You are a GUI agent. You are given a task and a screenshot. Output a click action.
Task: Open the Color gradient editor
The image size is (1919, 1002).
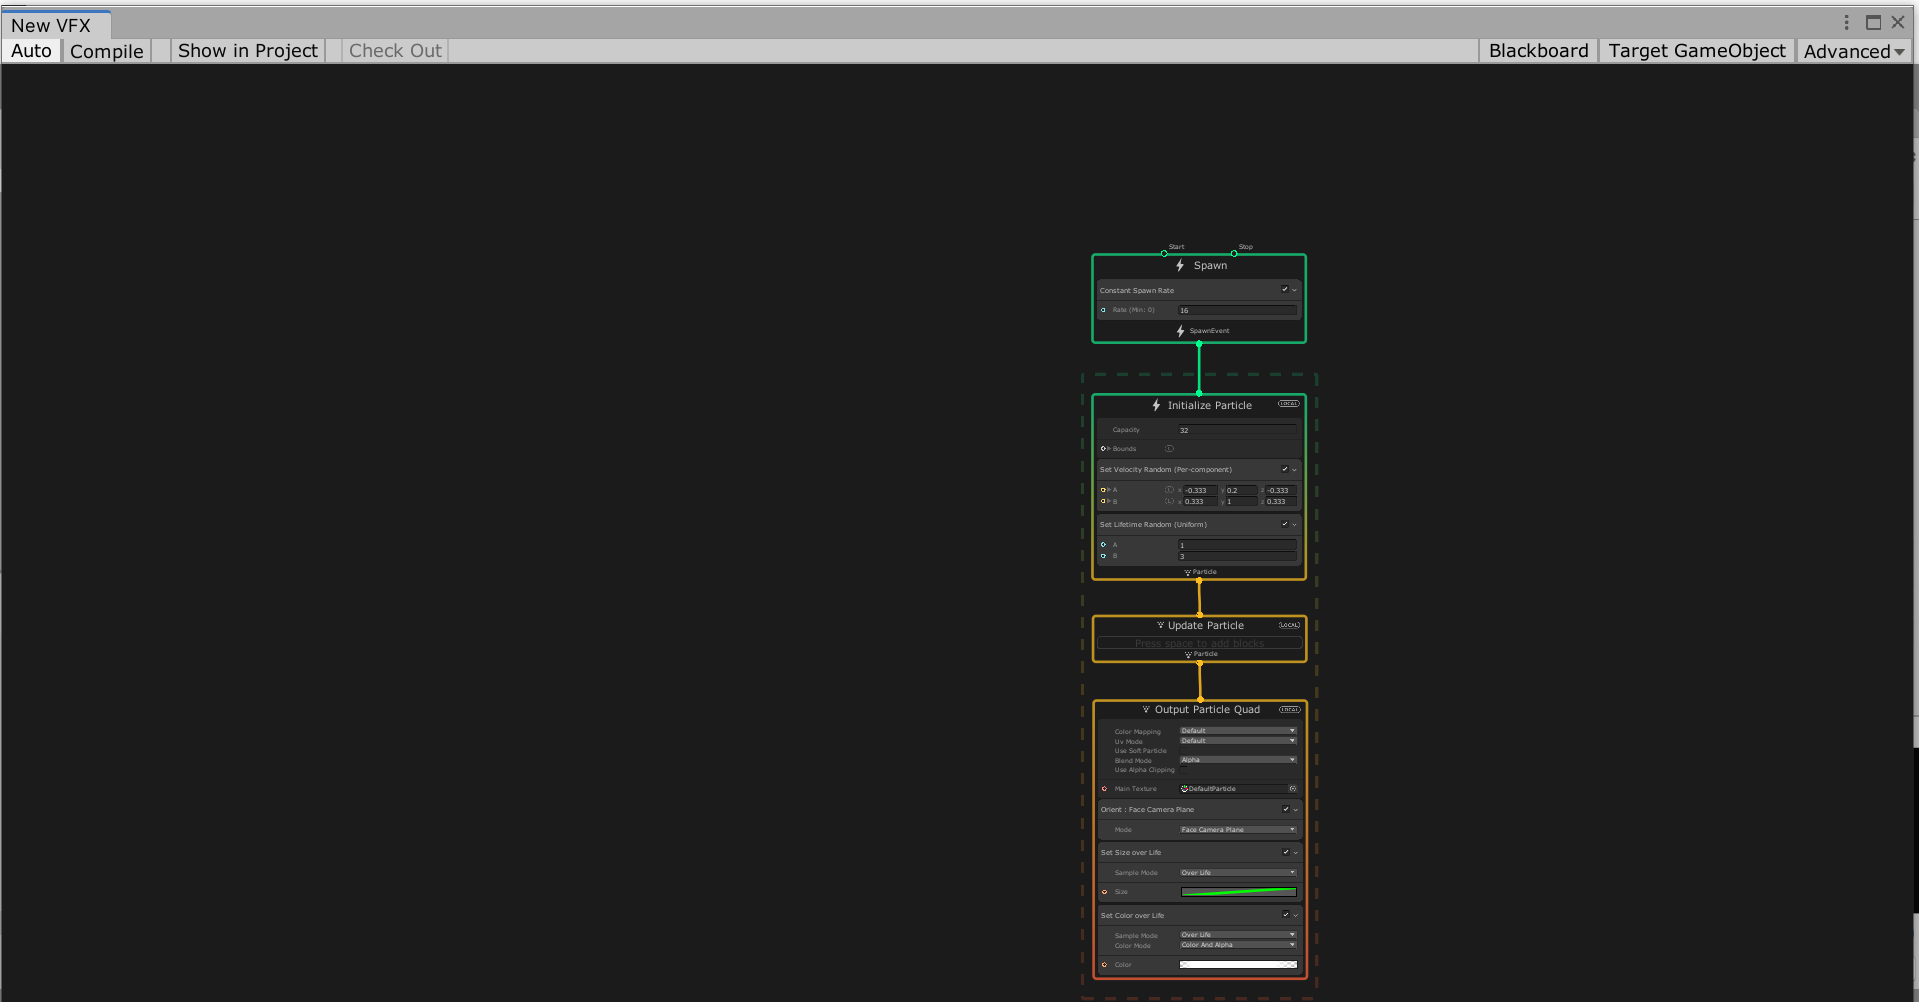point(1238,965)
